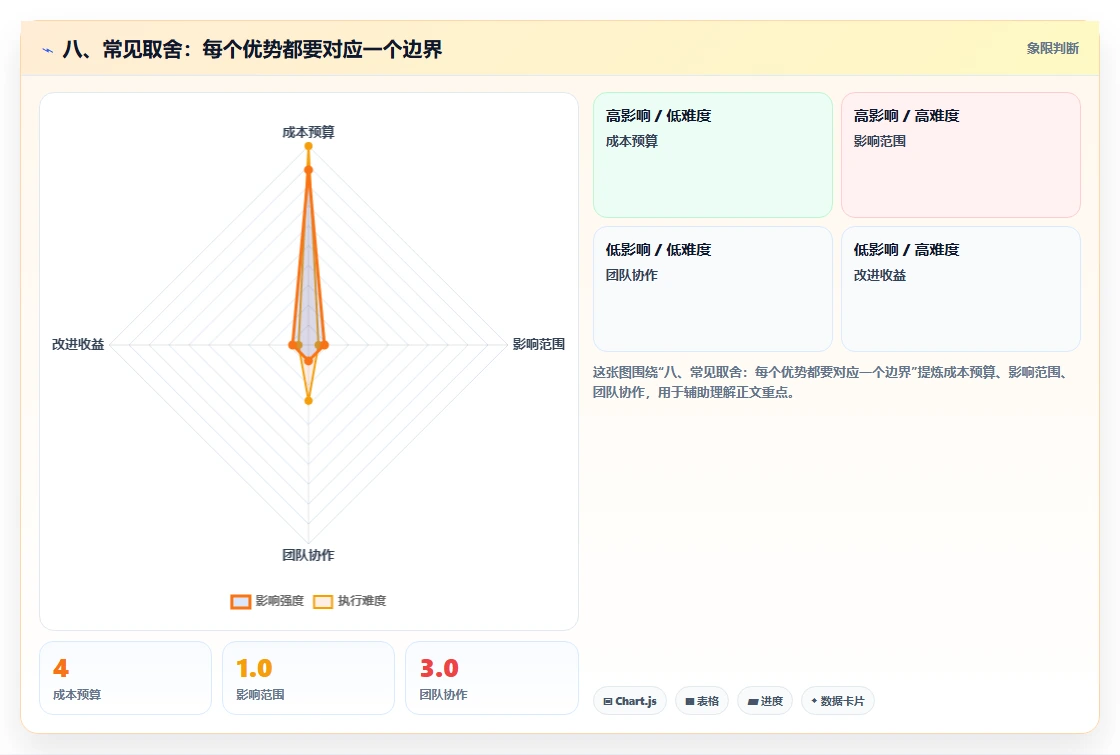Click 影响范围 text in the pink quadrant card

[880, 141]
